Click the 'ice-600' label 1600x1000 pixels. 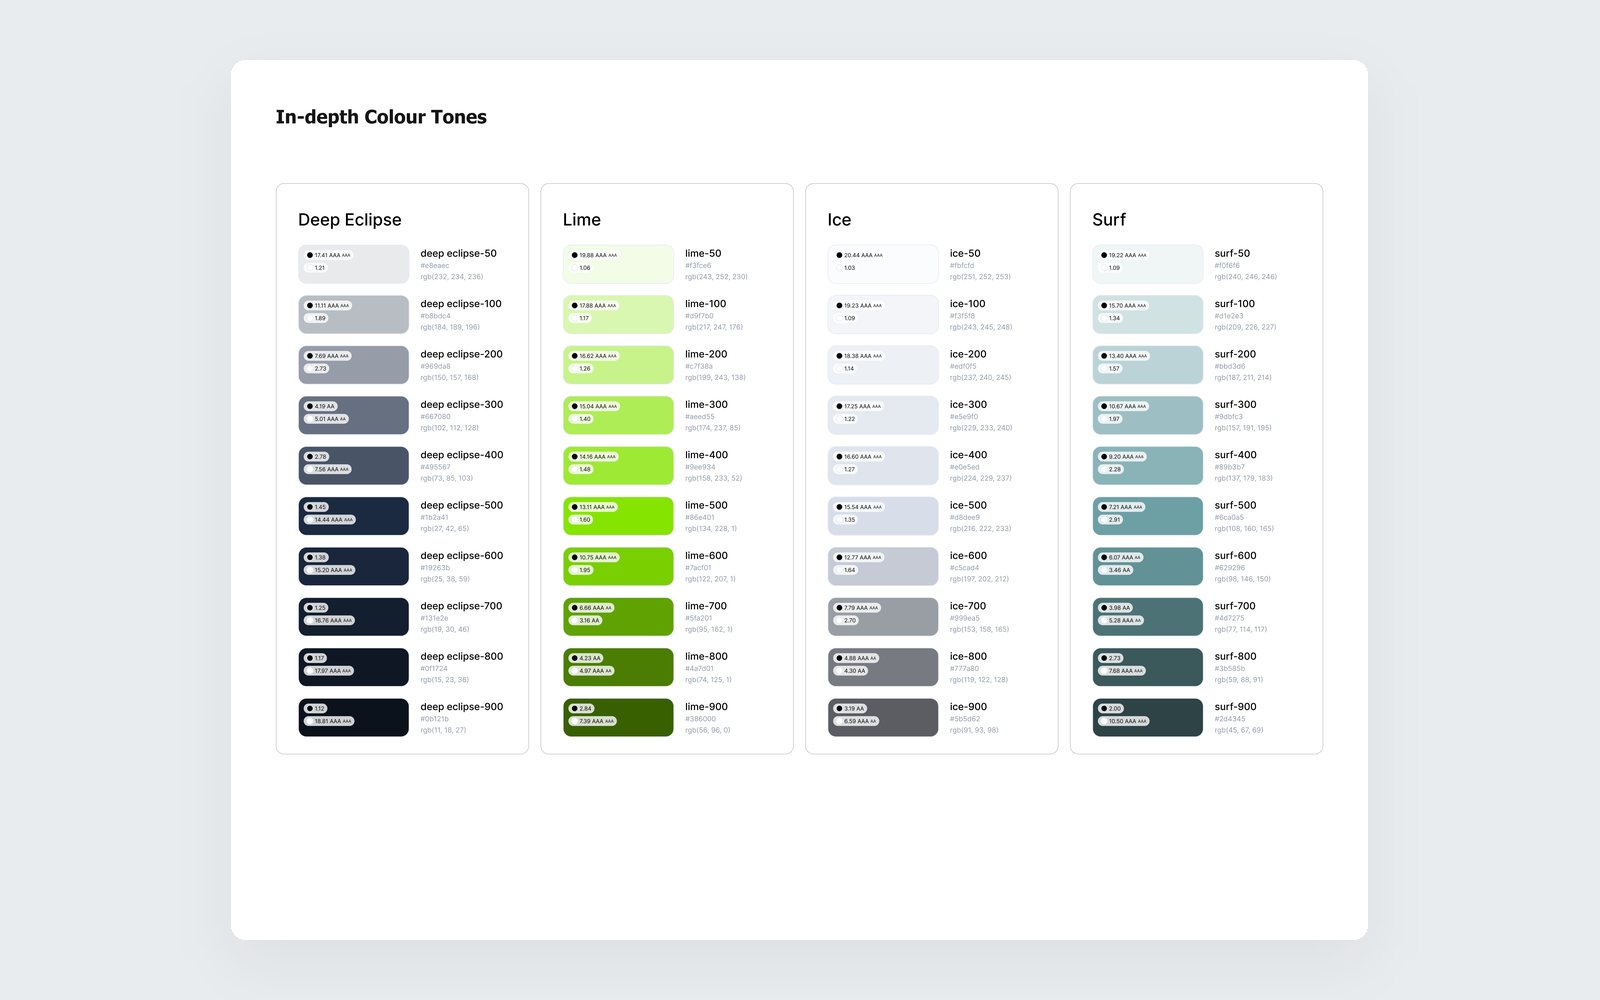pos(968,556)
